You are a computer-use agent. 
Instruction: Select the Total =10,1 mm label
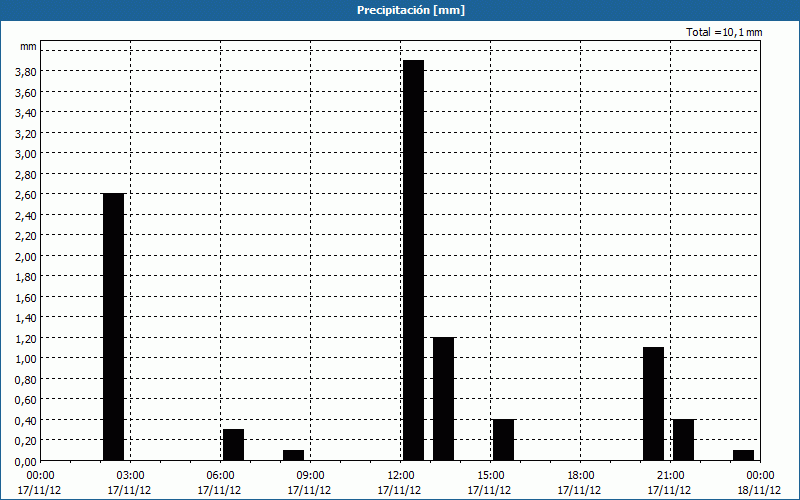(x=724, y=32)
